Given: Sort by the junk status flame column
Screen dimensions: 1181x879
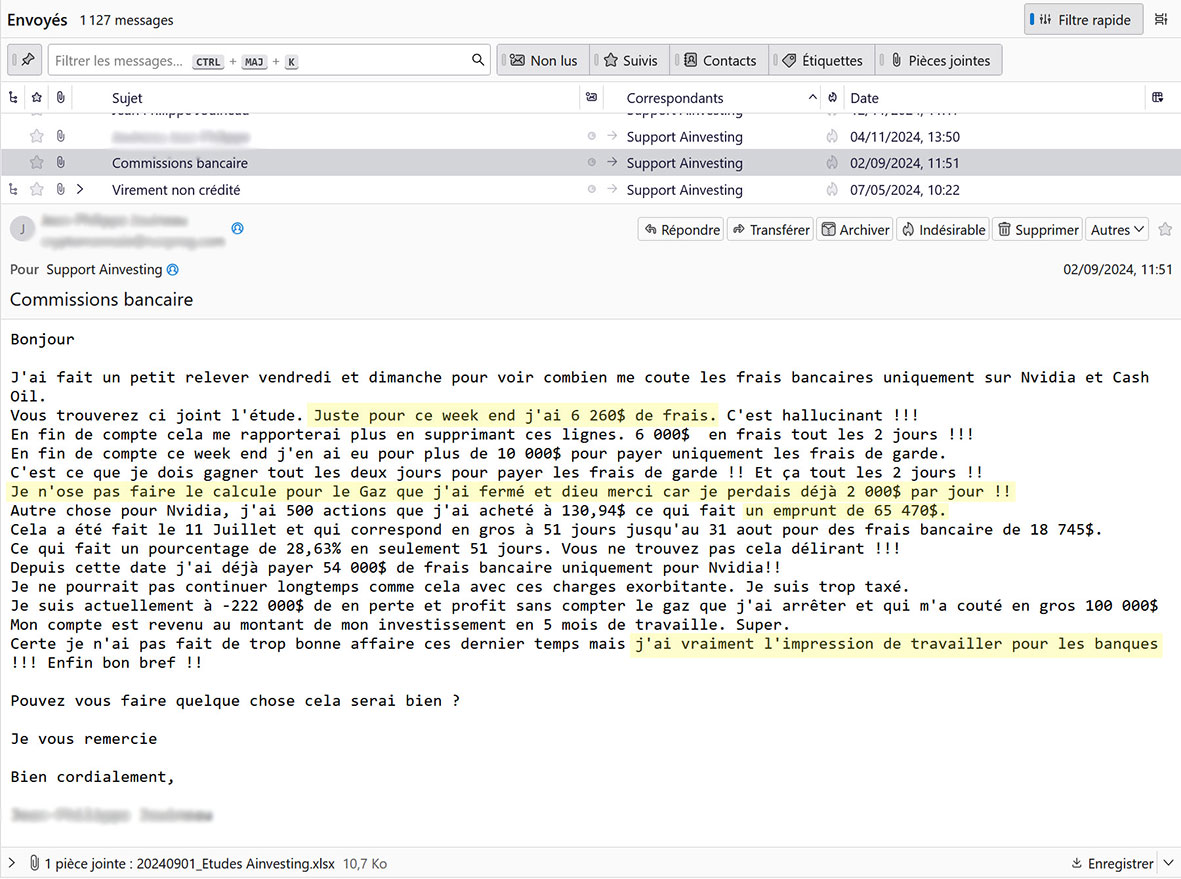Looking at the screenshot, I should pyautogui.click(x=832, y=98).
